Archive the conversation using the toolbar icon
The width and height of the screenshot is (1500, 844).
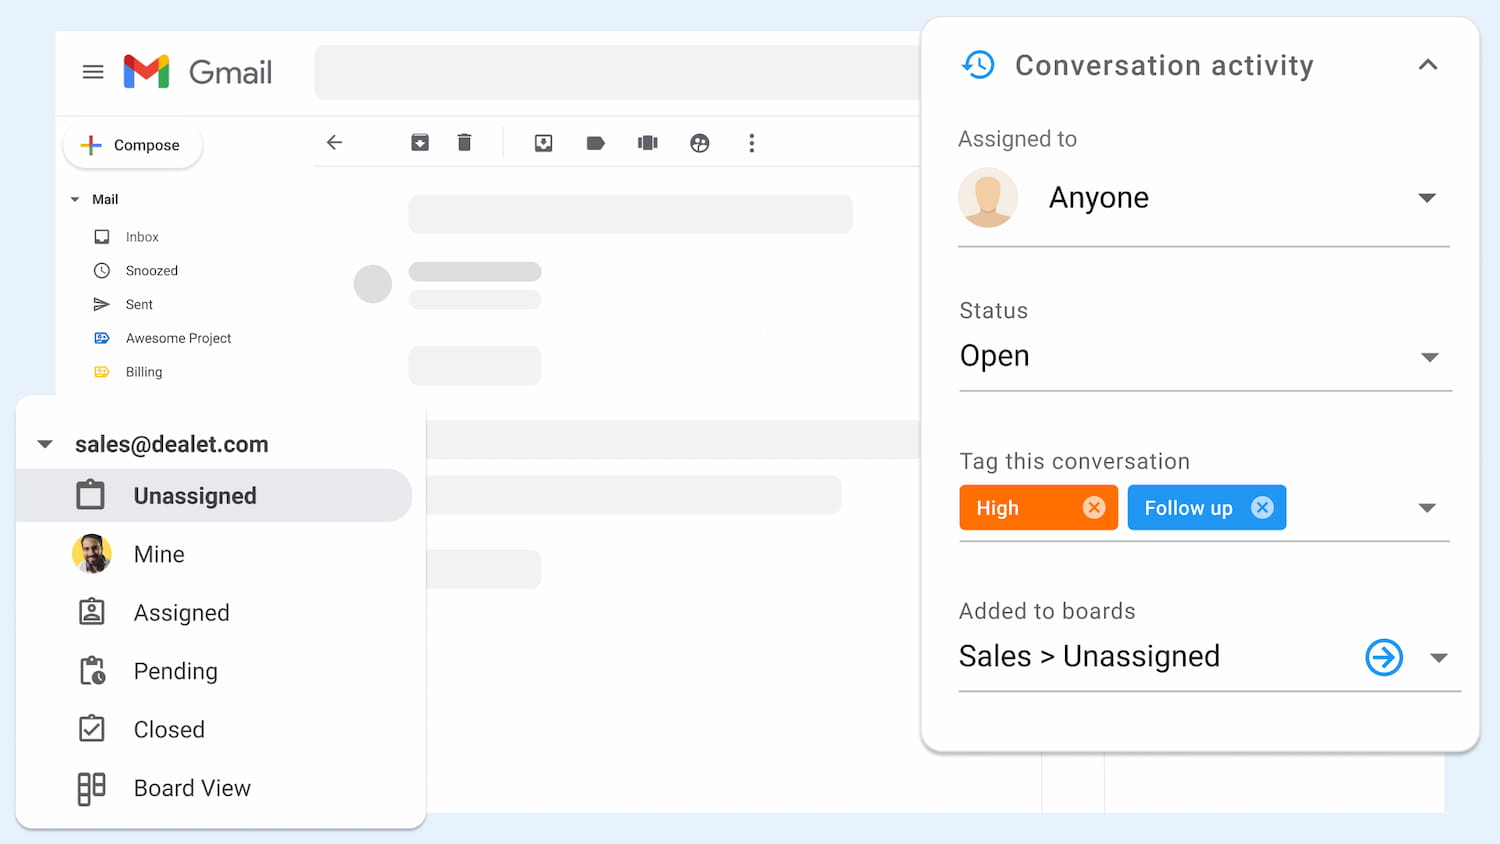pos(419,142)
